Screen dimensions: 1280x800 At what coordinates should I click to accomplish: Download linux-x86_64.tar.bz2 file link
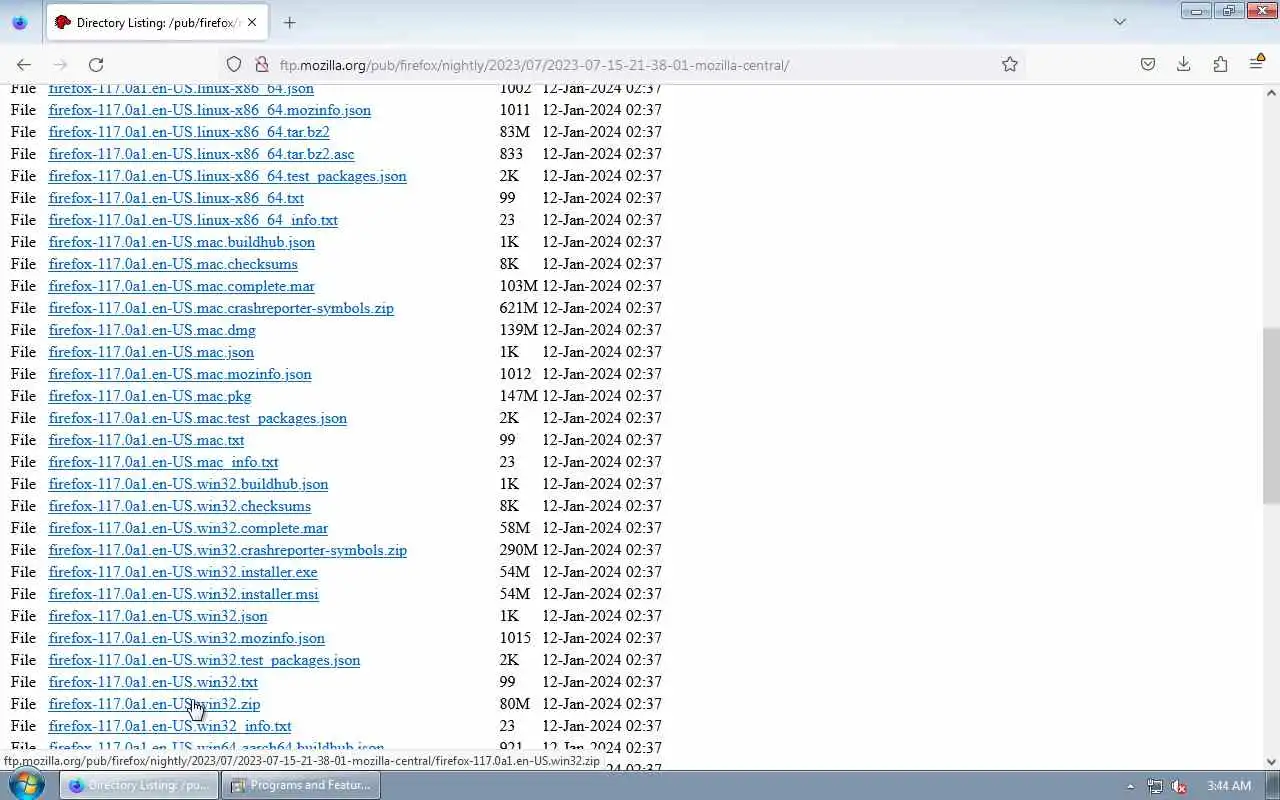[x=189, y=132]
